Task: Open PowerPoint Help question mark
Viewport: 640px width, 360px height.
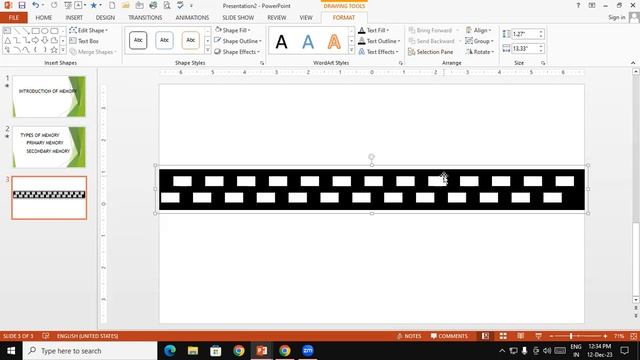Action: pos(578,5)
